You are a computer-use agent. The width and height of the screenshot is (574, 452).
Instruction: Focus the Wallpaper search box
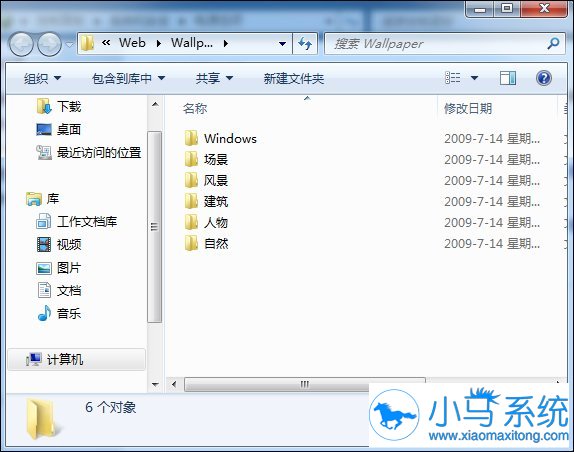click(445, 44)
